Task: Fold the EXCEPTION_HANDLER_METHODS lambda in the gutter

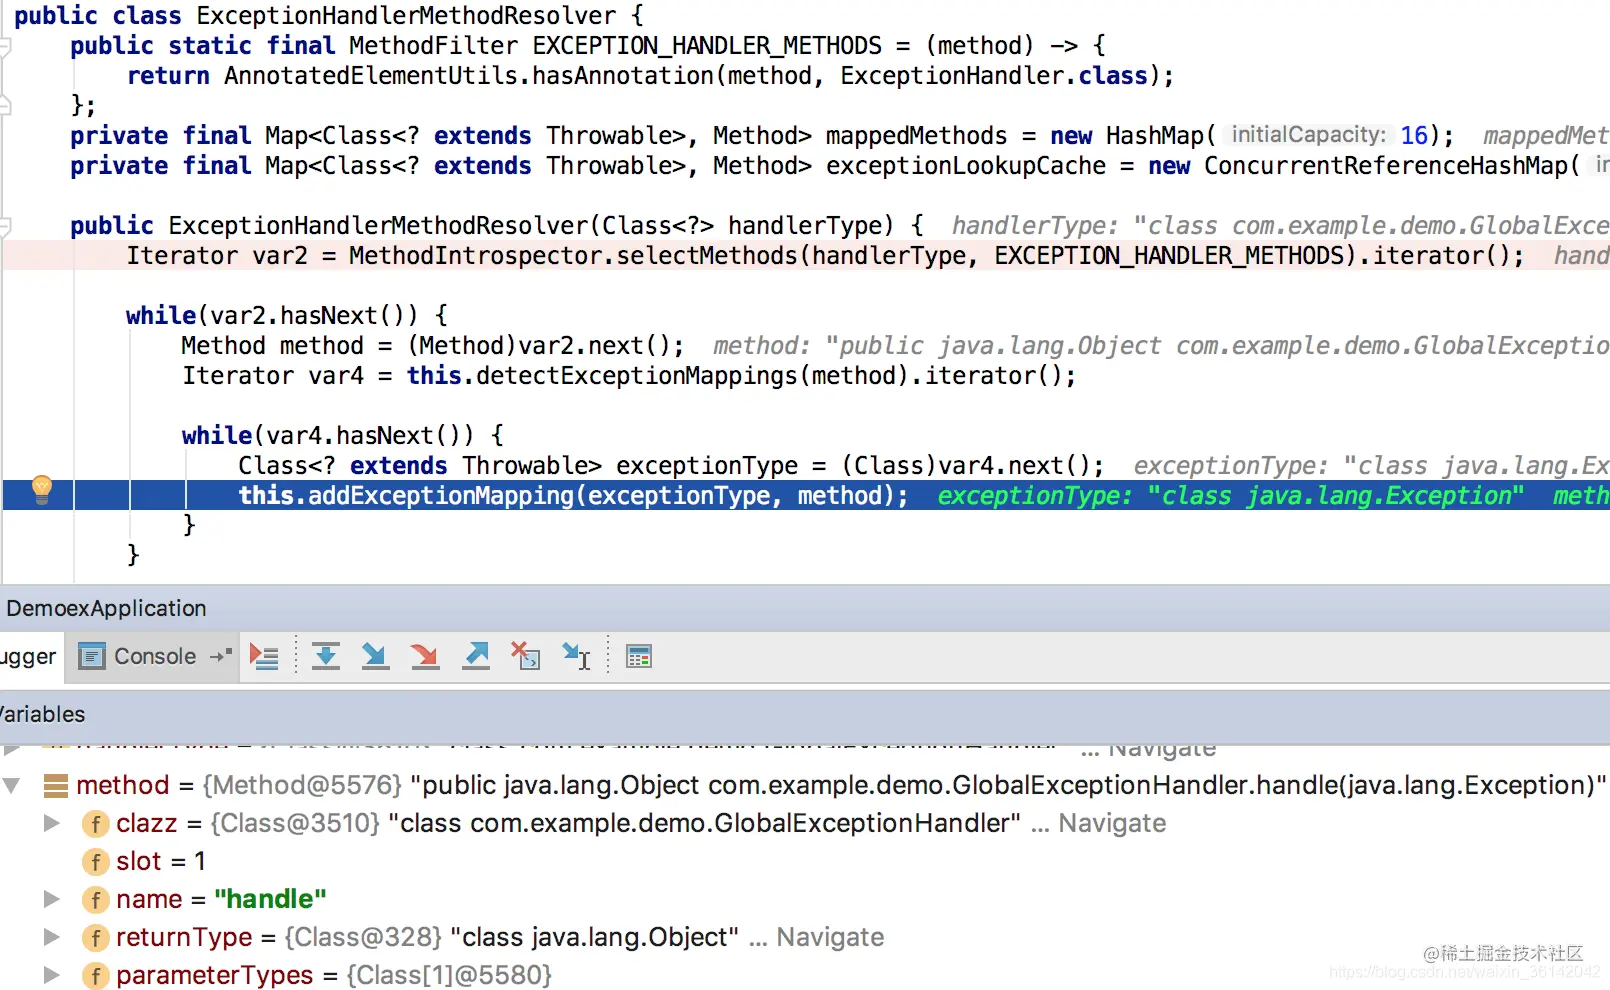Action: point(5,46)
